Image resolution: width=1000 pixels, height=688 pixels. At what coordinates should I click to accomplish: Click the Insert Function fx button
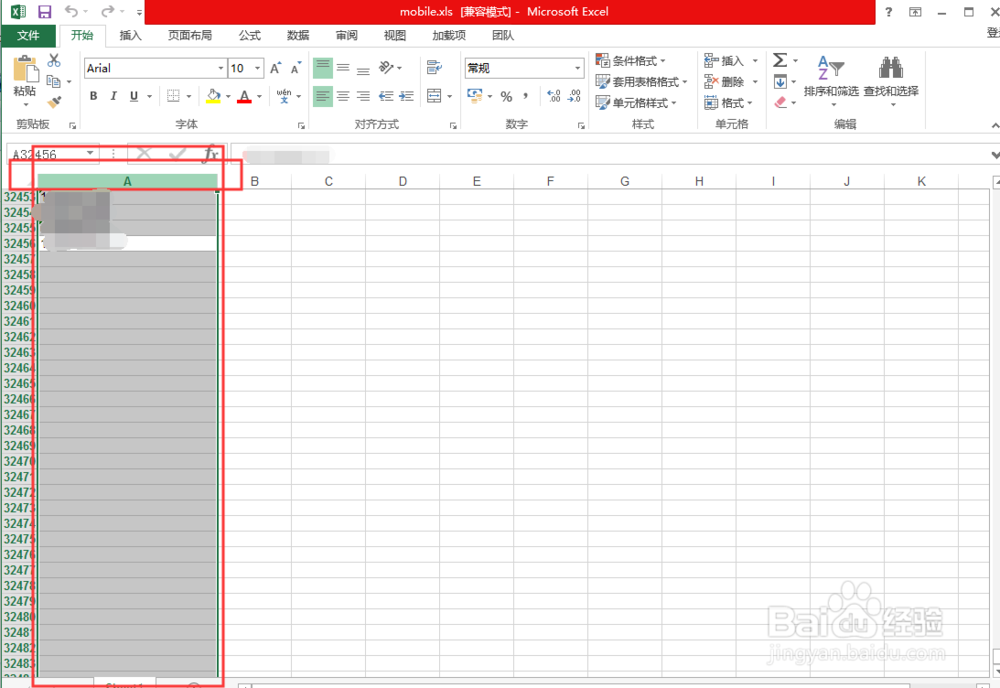pos(211,154)
